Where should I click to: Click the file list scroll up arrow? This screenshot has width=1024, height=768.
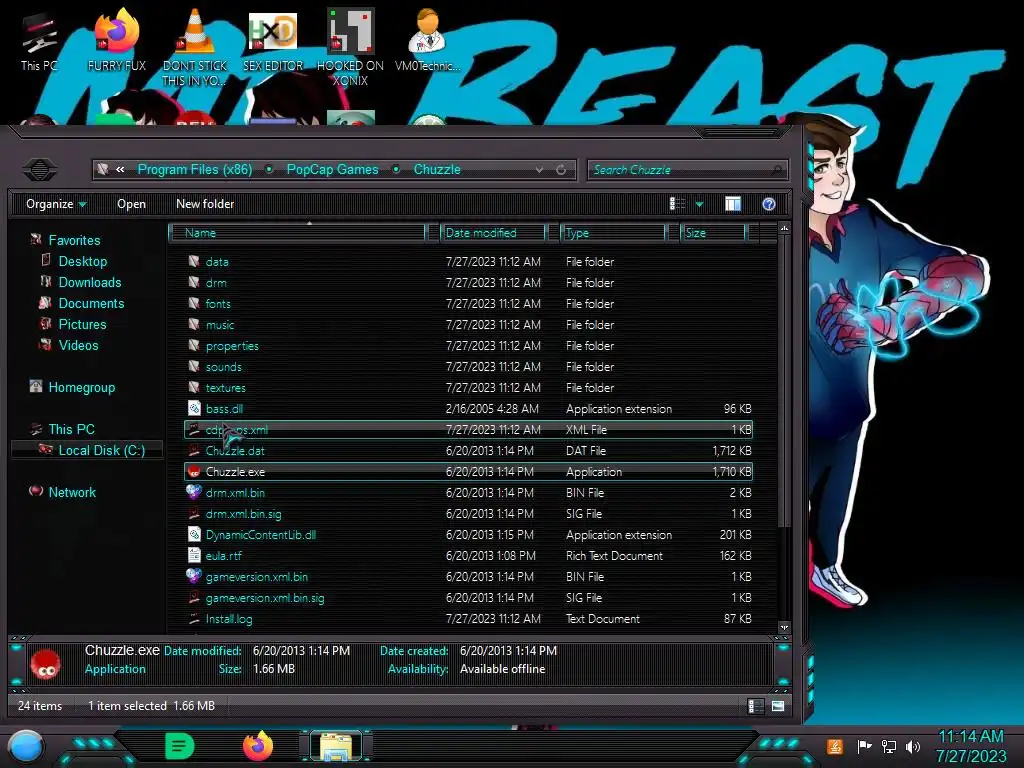(784, 229)
